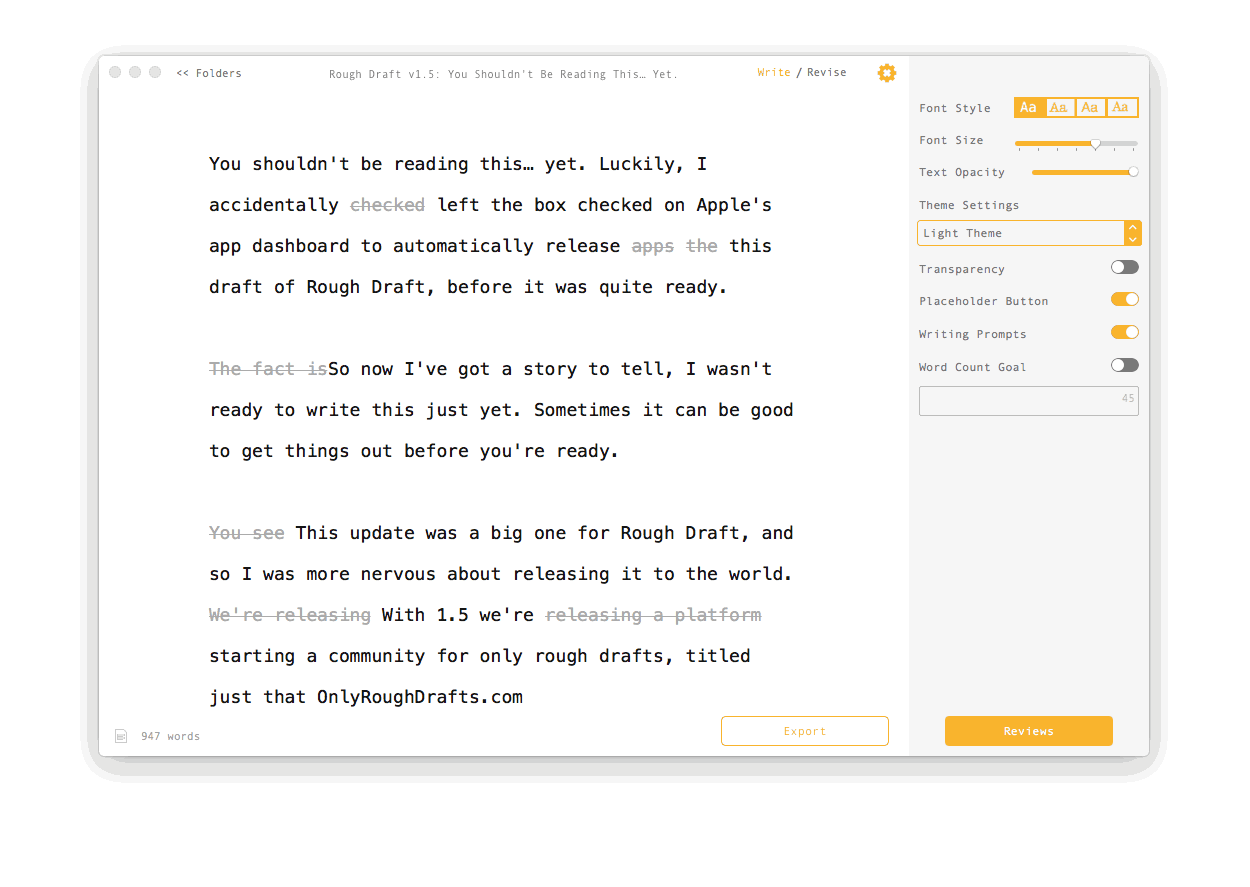
Task: Click the struck-through text 'You see'
Action: tap(247, 533)
